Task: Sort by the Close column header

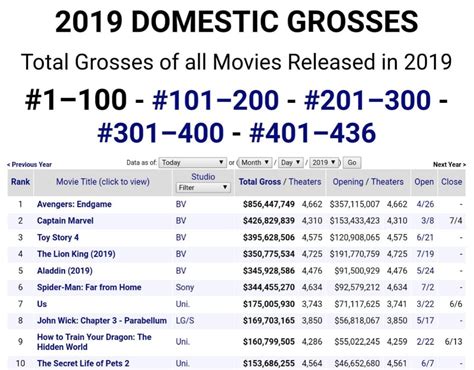Action: [452, 182]
